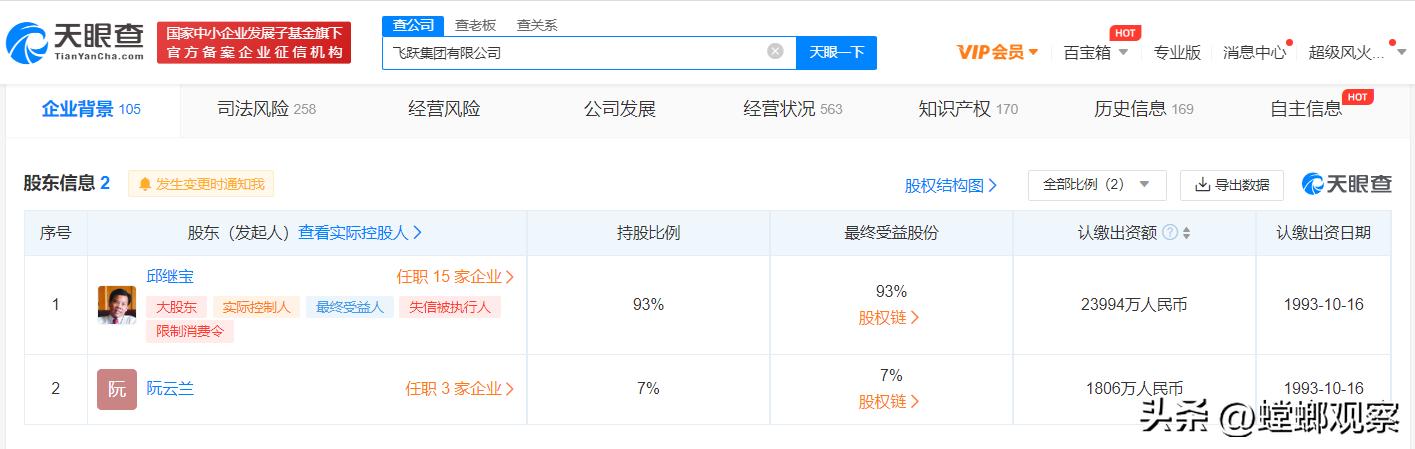1415x449 pixels.
Task: Click the 导出数据 export button
Action: point(1232,185)
